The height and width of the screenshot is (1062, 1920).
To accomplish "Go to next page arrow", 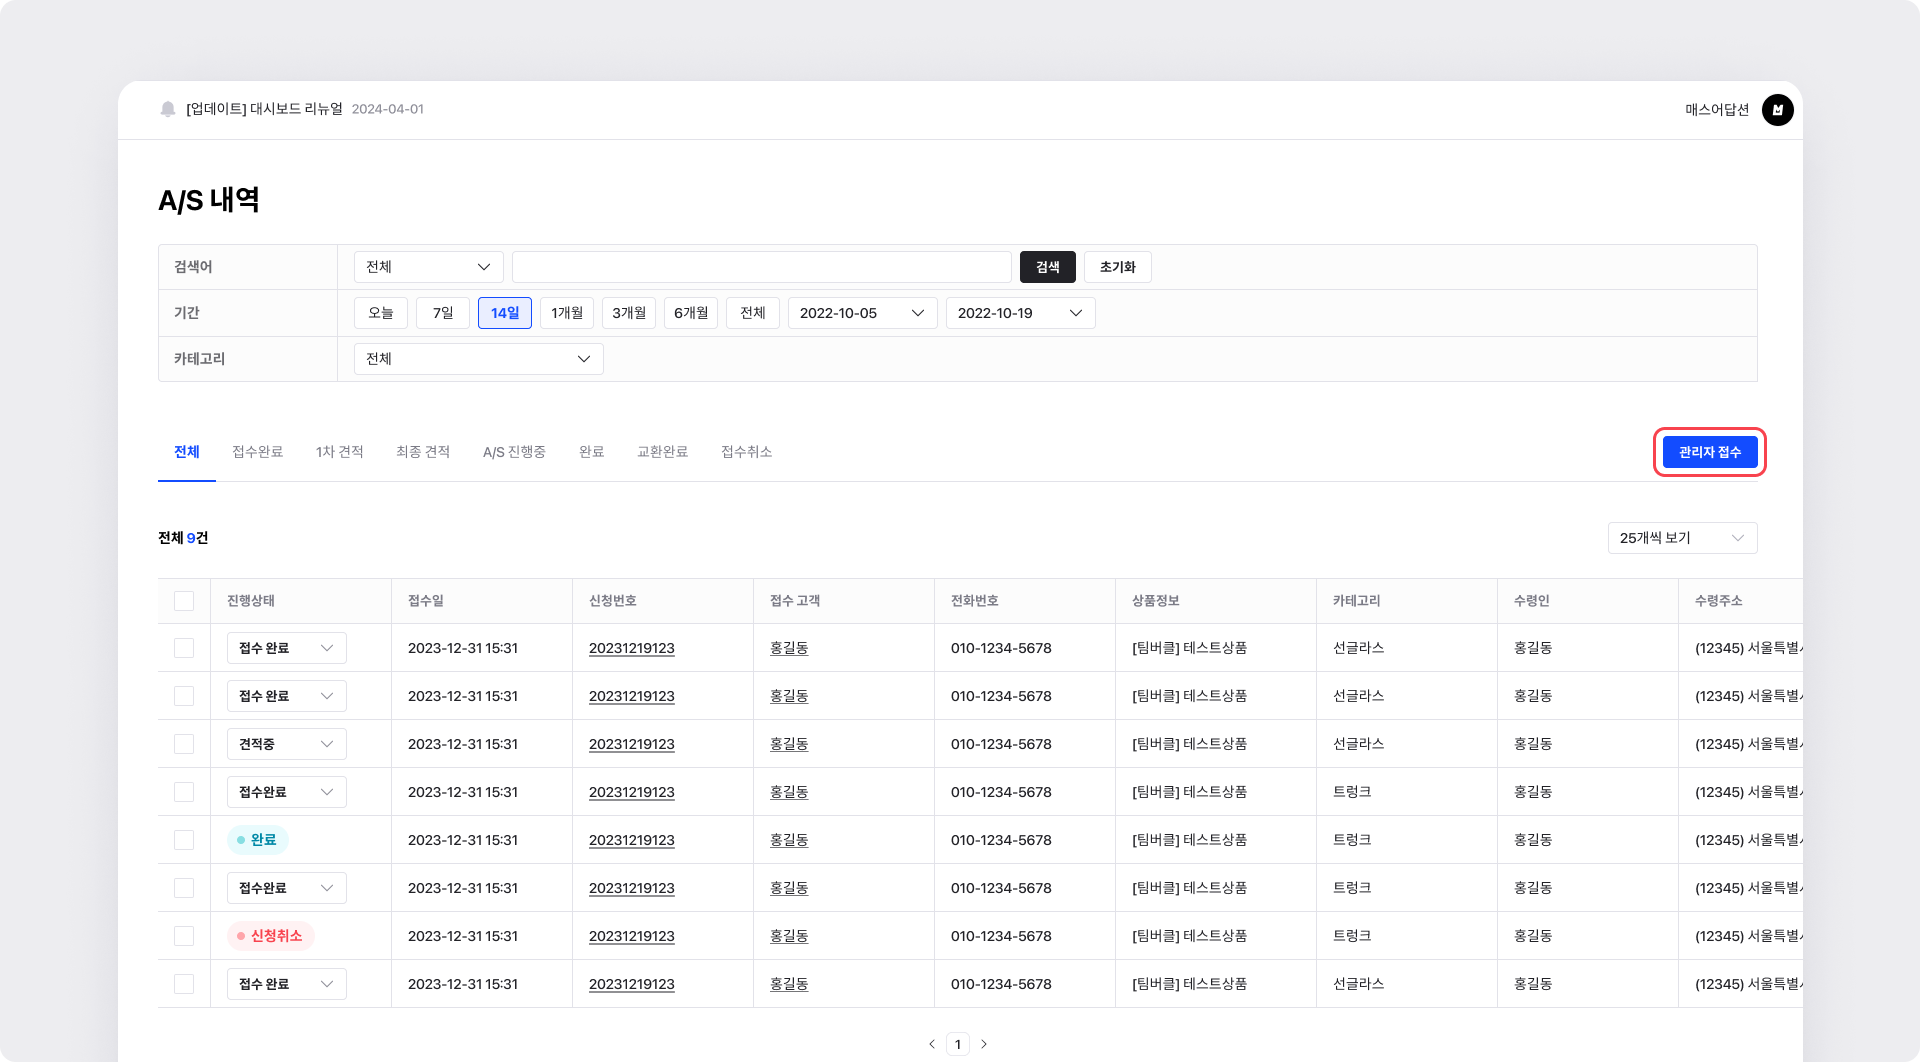I will [x=984, y=1044].
